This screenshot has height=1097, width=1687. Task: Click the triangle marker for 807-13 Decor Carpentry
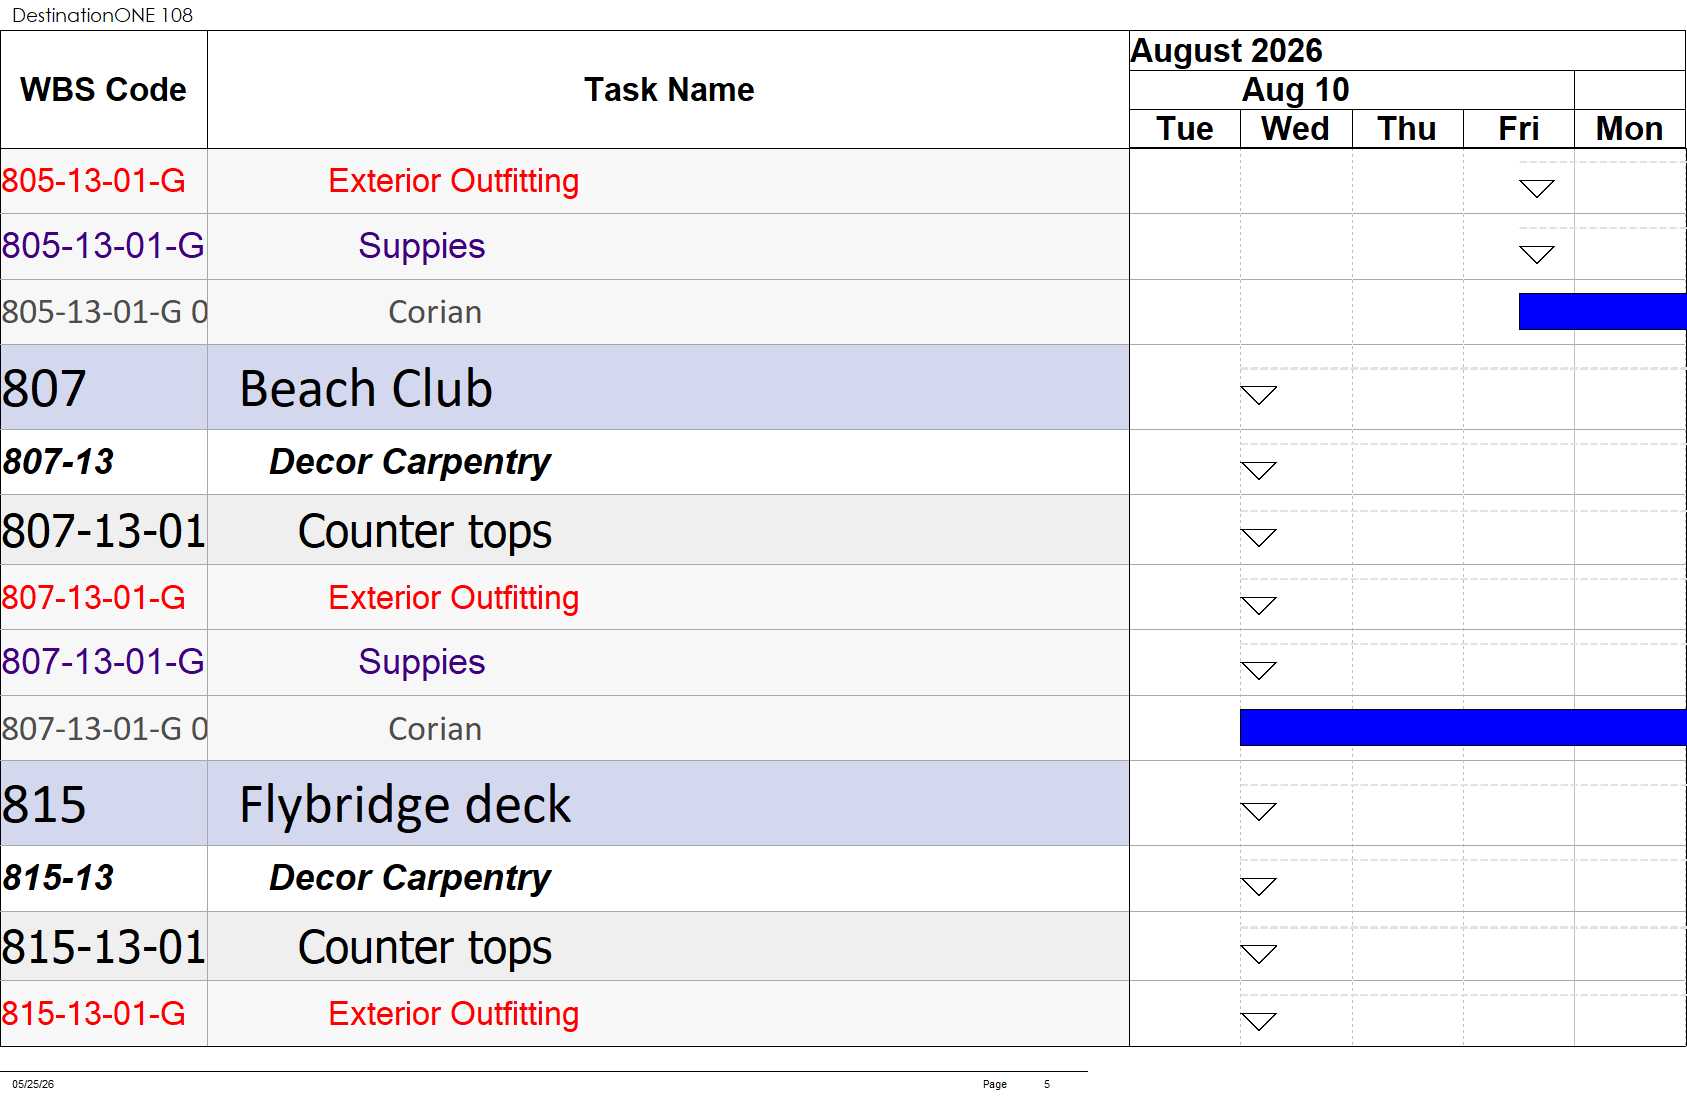coord(1258,470)
